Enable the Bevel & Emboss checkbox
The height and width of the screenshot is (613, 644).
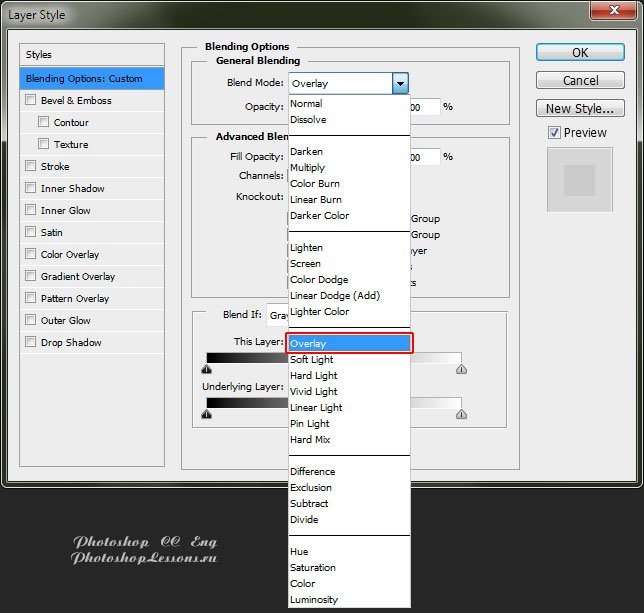pyautogui.click(x=31, y=100)
